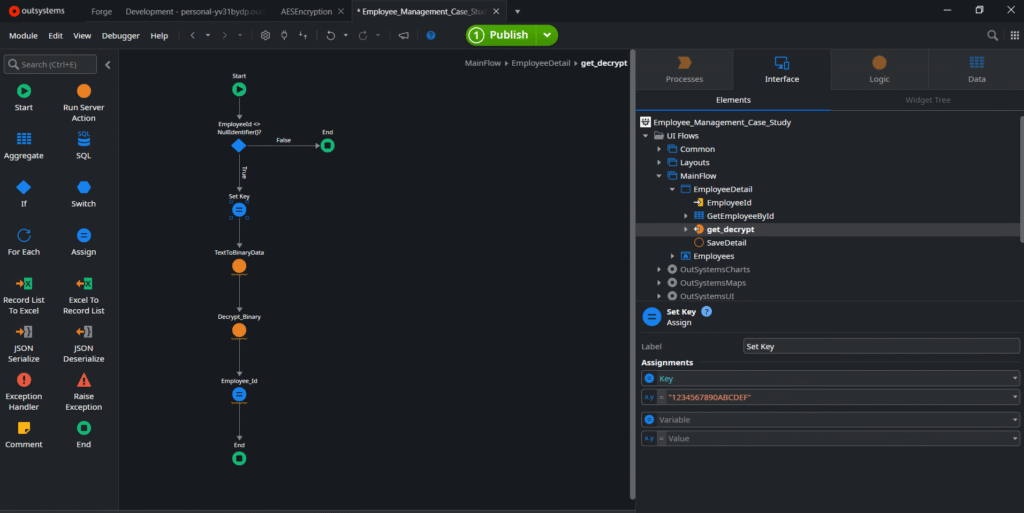This screenshot has width=1024, height=513.
Task: Select the Employee_Id assign node on the canvas
Action: 239,394
